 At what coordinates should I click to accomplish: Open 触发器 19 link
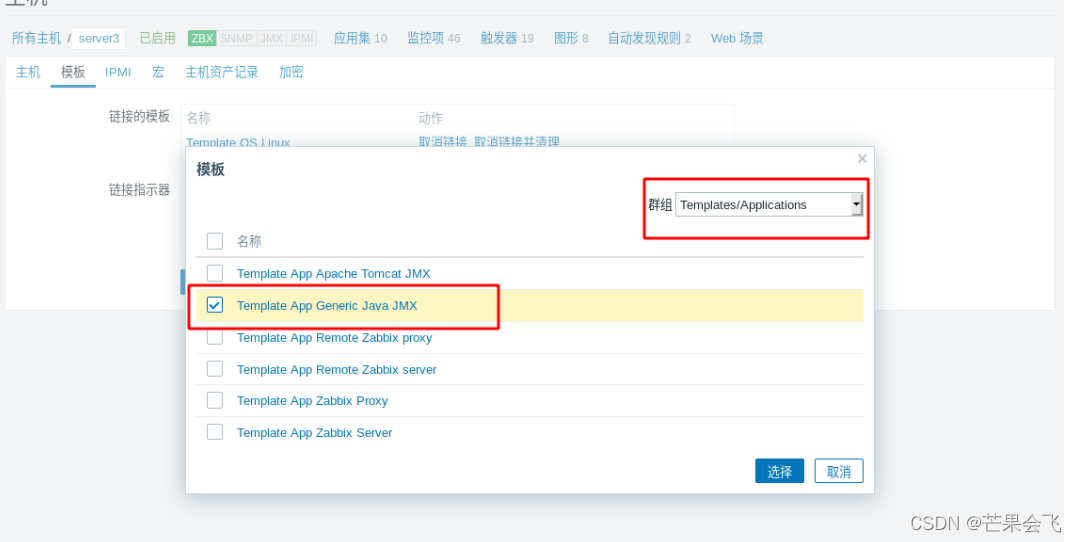(507, 38)
